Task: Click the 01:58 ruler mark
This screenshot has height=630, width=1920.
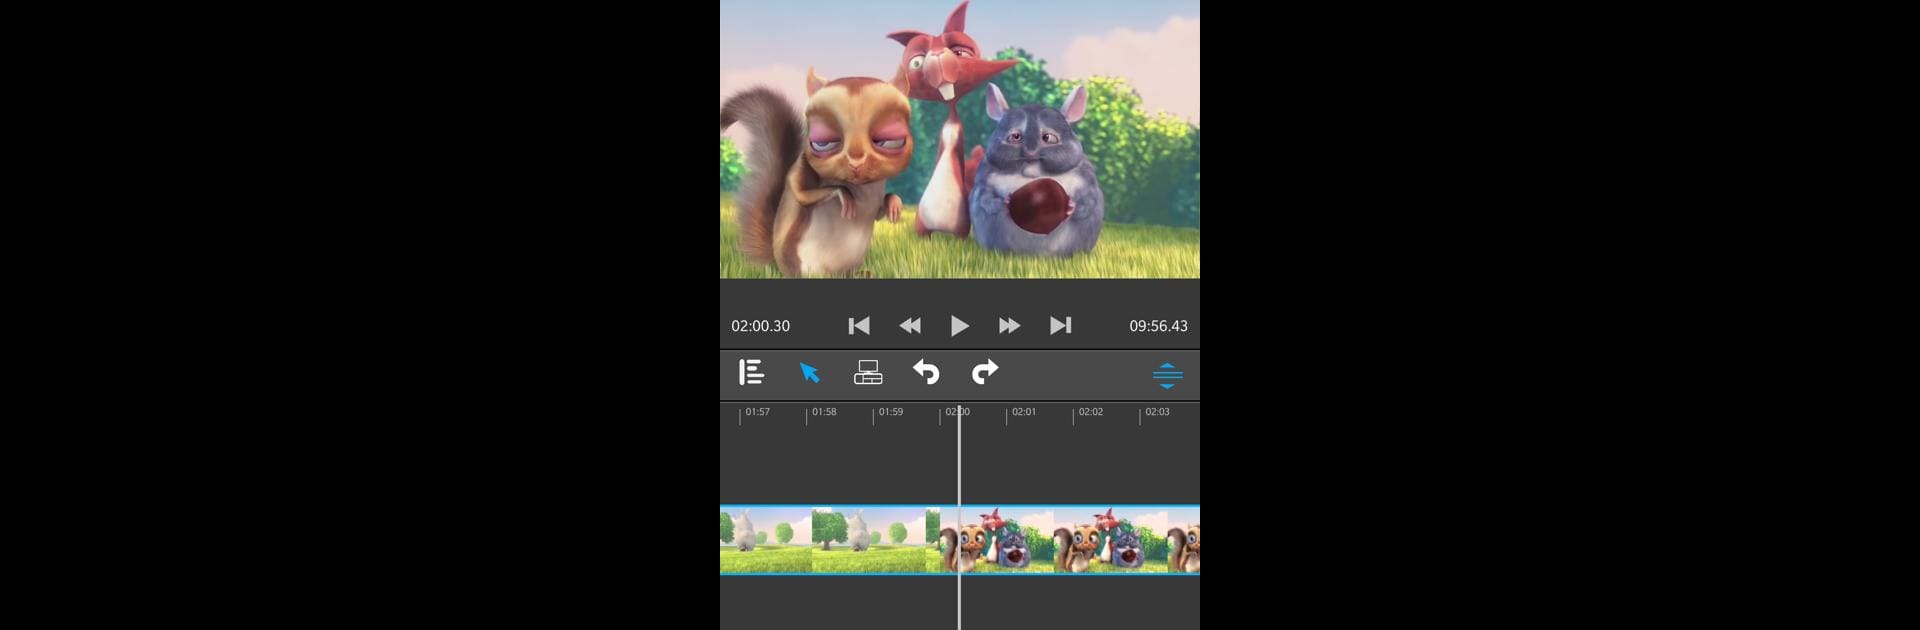Action: click(824, 412)
